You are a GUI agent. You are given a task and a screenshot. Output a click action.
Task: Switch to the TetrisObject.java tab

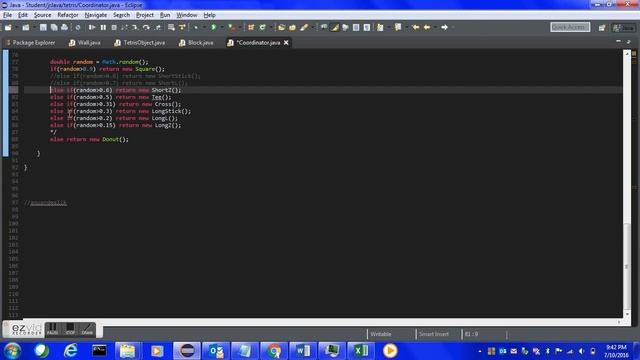140,42
